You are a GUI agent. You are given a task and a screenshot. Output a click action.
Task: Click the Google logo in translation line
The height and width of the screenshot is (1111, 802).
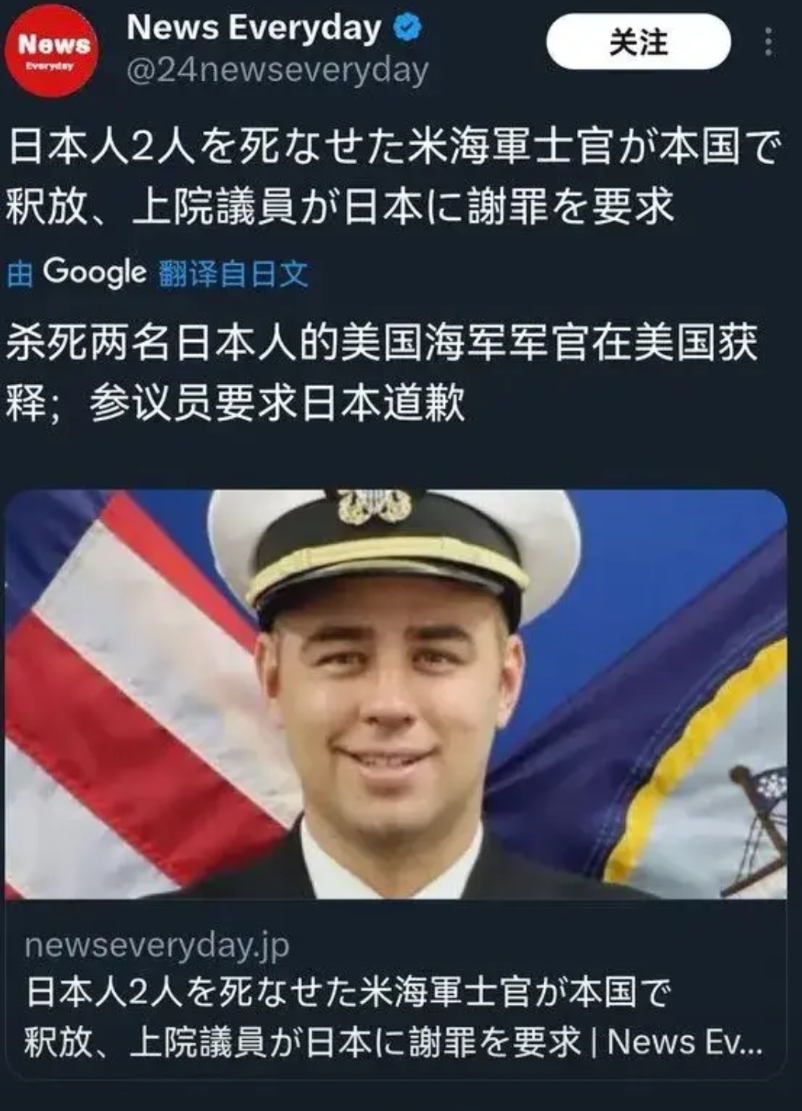94,272
